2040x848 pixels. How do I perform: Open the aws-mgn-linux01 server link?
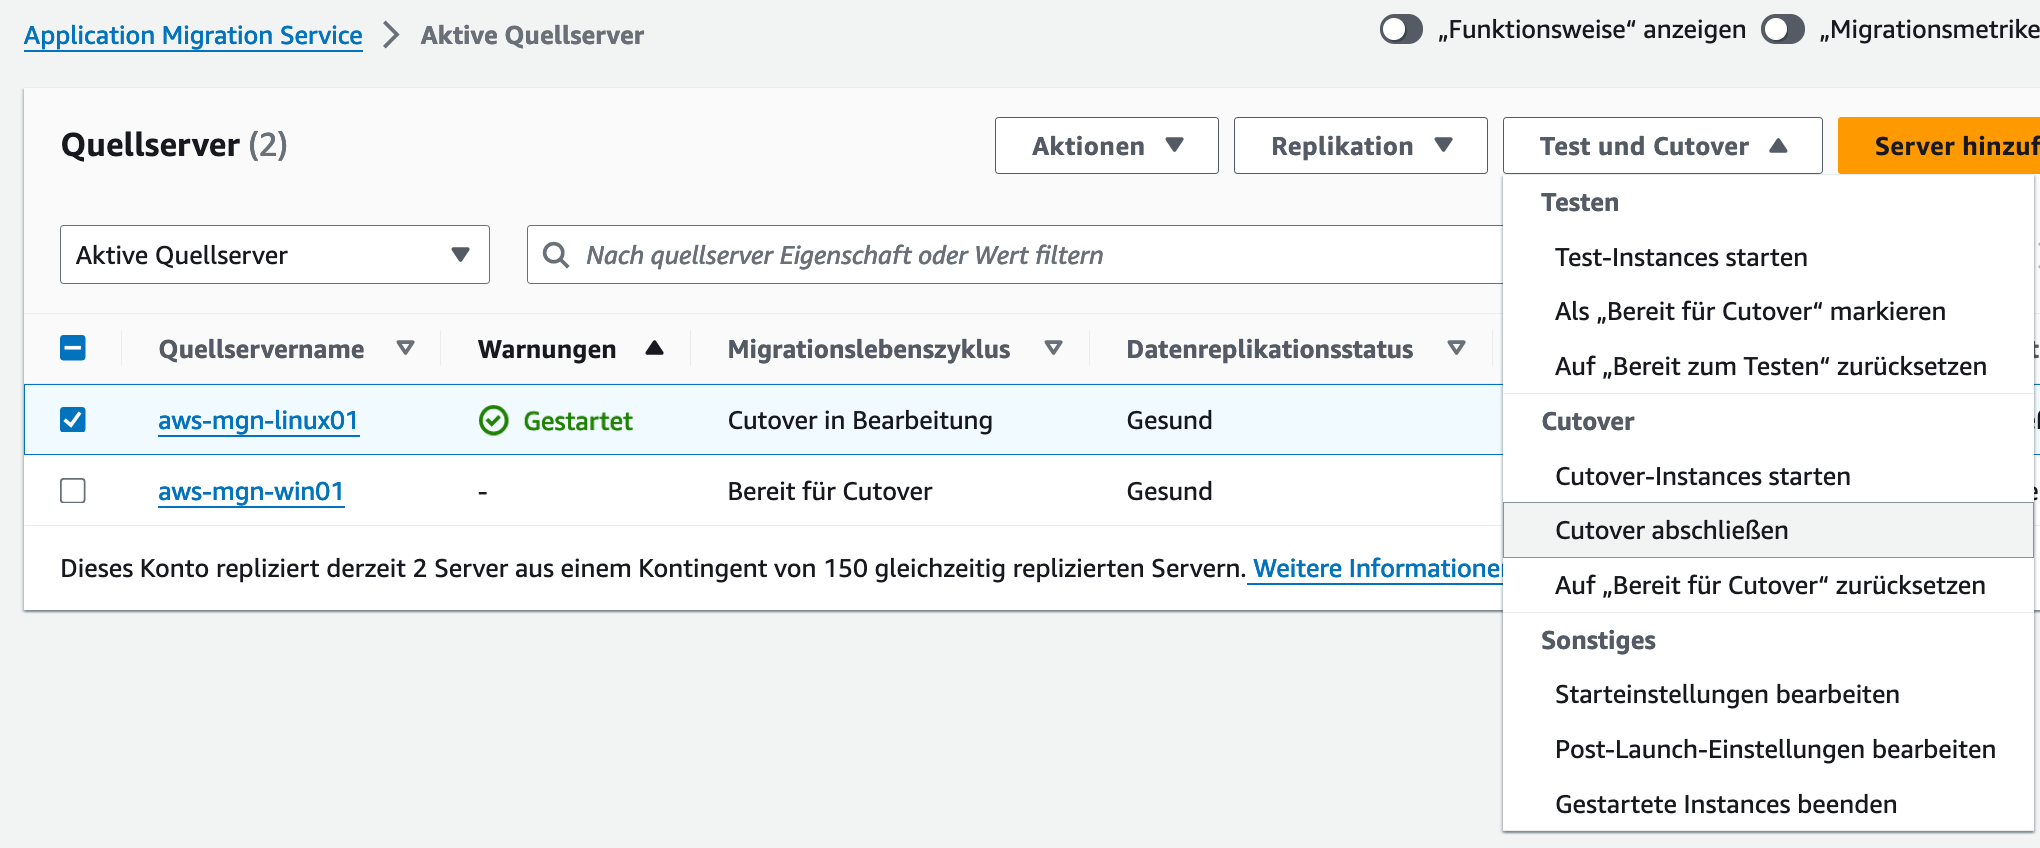[x=258, y=421]
